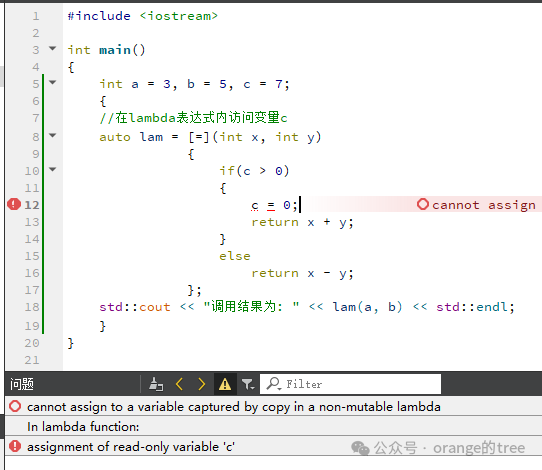Click '#include' on line 1
Image resolution: width=542 pixels, height=470 pixels.
pos(99,16)
